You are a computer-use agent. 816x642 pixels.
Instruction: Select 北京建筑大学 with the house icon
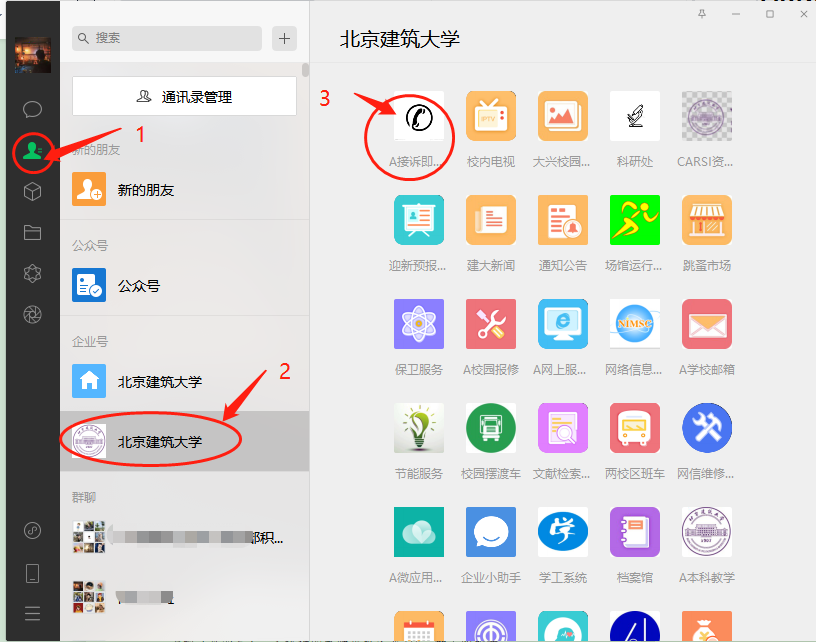[184, 381]
